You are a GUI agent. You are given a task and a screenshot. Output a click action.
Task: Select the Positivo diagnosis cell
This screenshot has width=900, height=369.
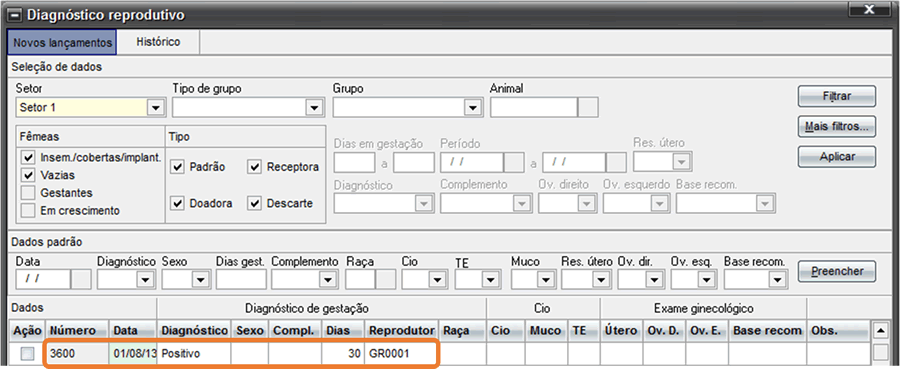pos(194,354)
